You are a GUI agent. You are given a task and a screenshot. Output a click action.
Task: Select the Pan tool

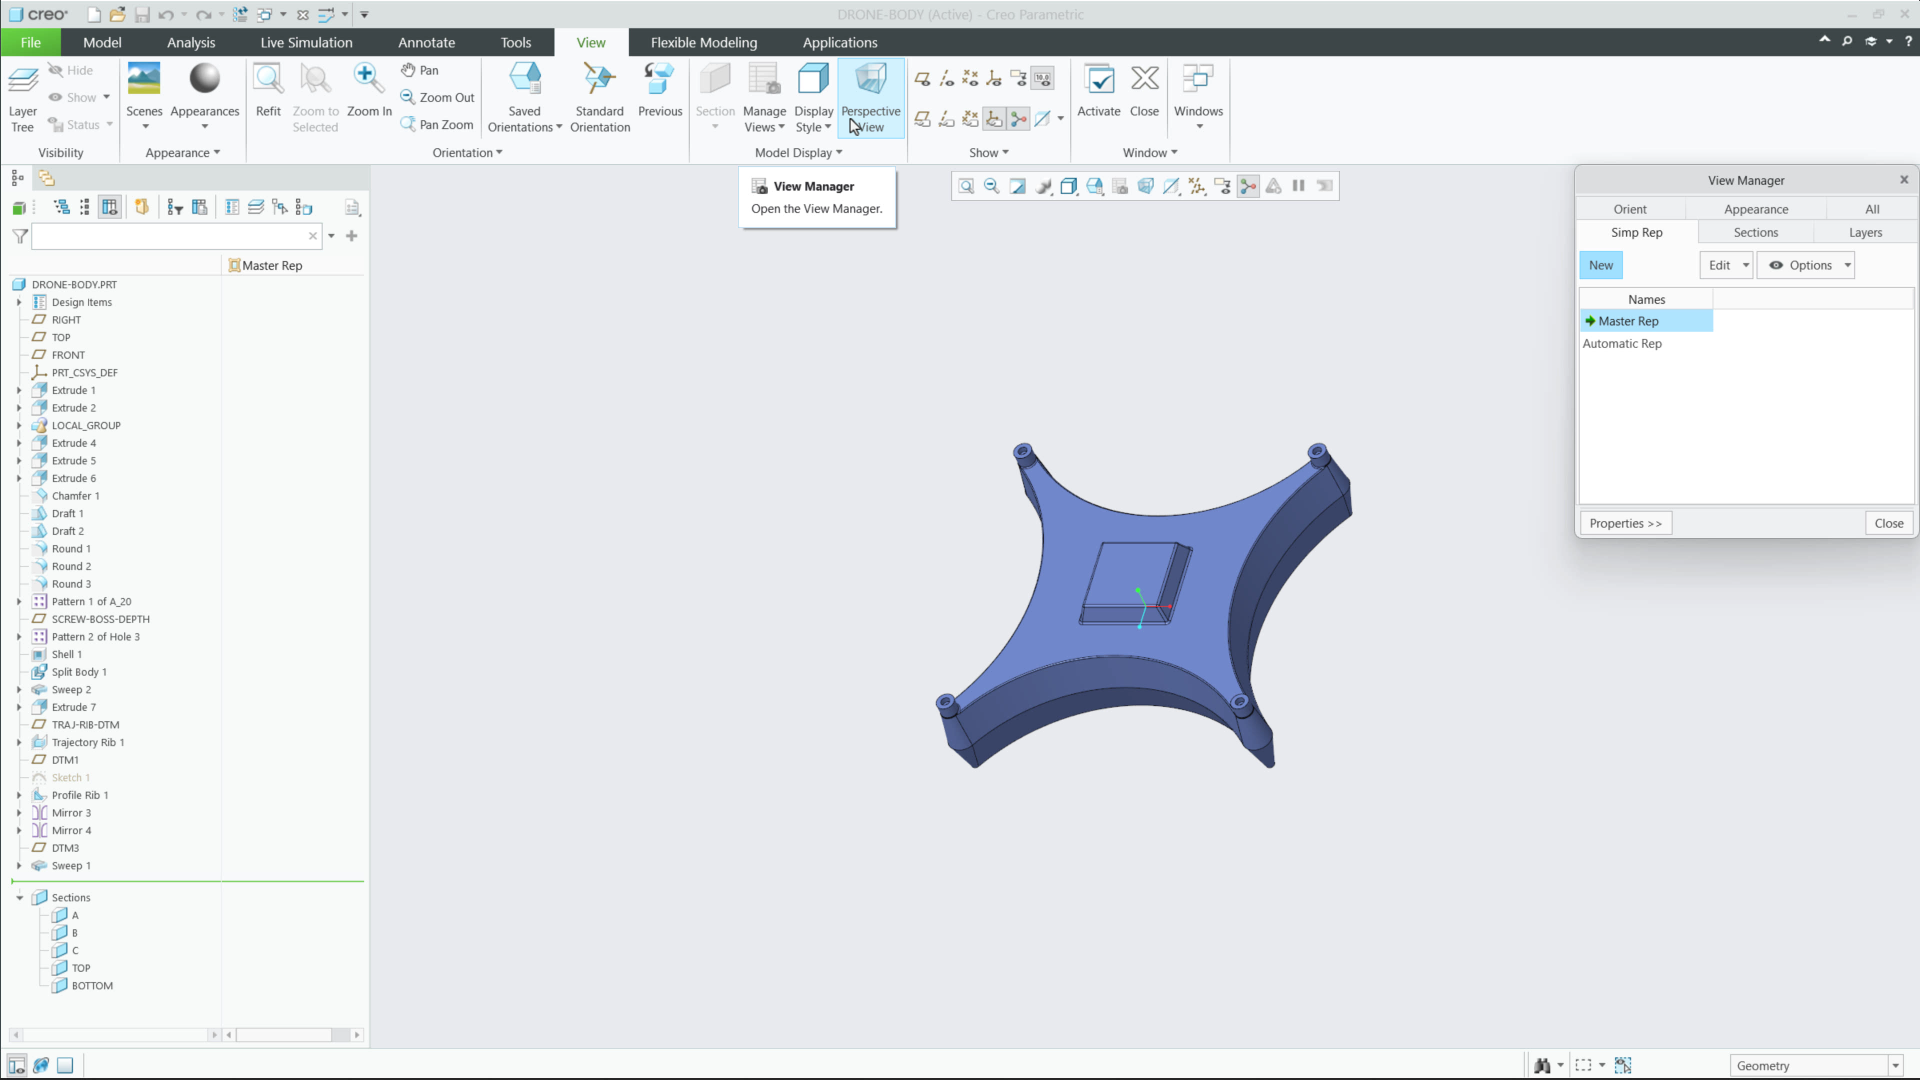[420, 70]
